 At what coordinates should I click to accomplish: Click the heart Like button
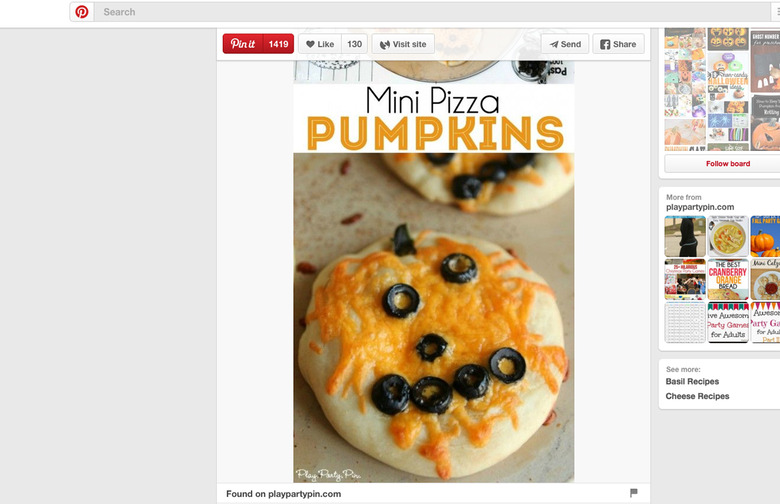coord(320,44)
